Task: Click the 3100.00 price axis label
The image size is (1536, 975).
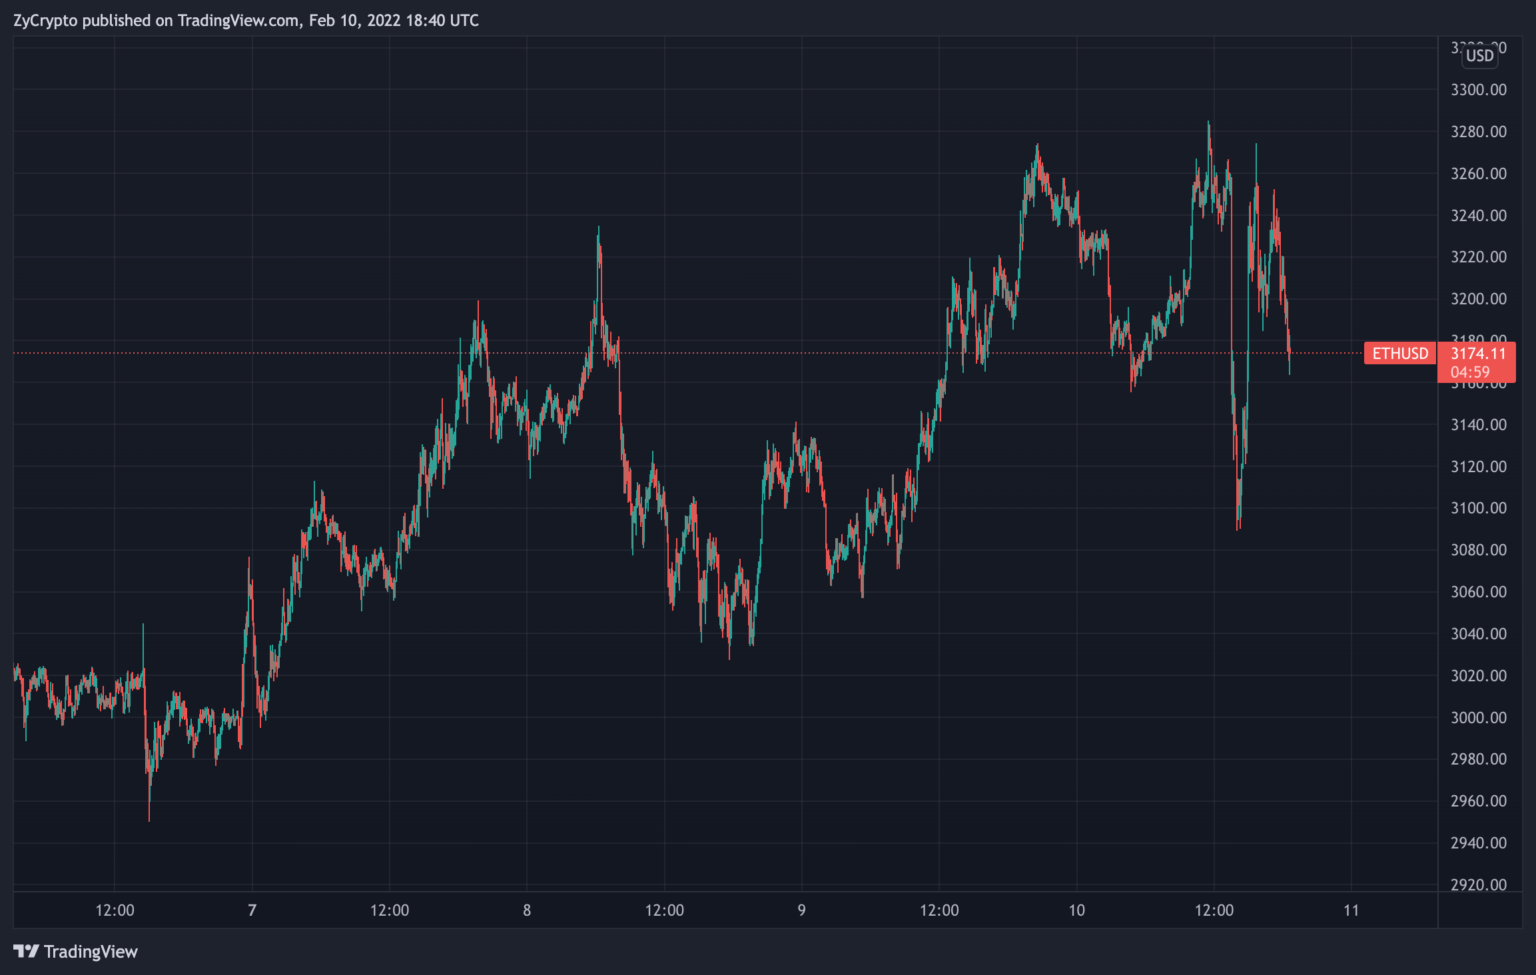Action: coord(1478,508)
